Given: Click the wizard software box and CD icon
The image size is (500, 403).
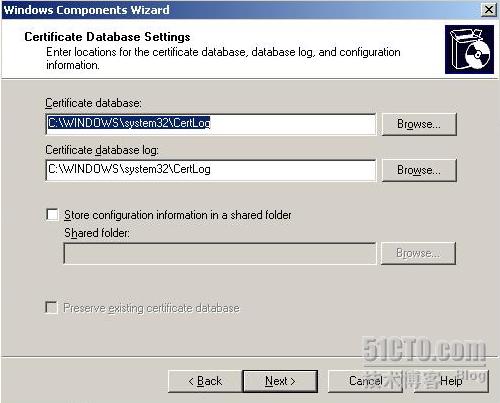Looking at the screenshot, I should (x=469, y=49).
